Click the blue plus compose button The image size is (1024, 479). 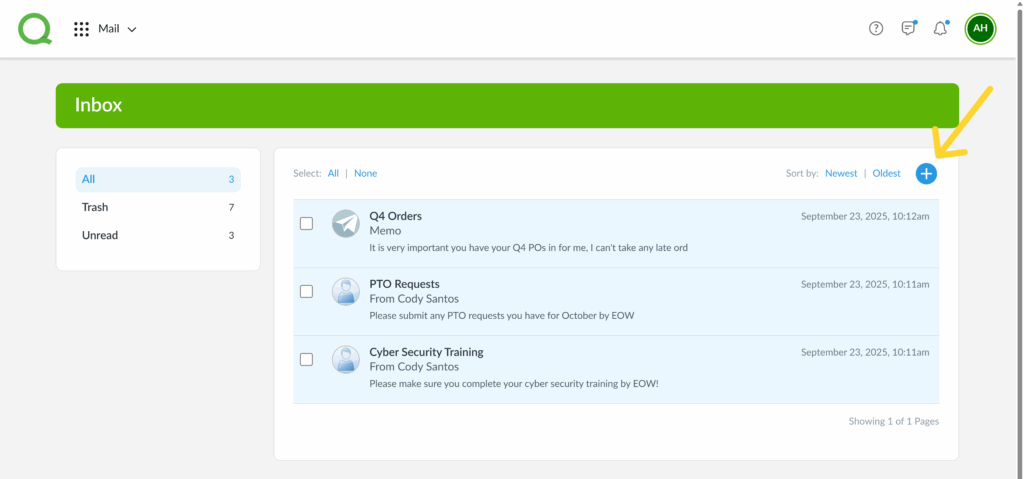click(x=926, y=174)
